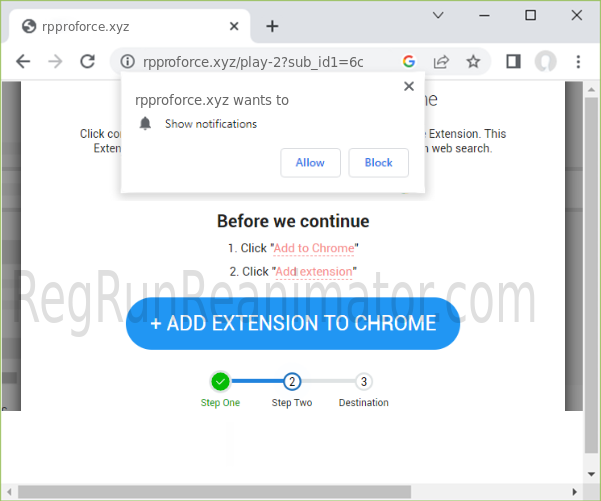Open the side panel icon
The image size is (601, 501).
coord(513,61)
